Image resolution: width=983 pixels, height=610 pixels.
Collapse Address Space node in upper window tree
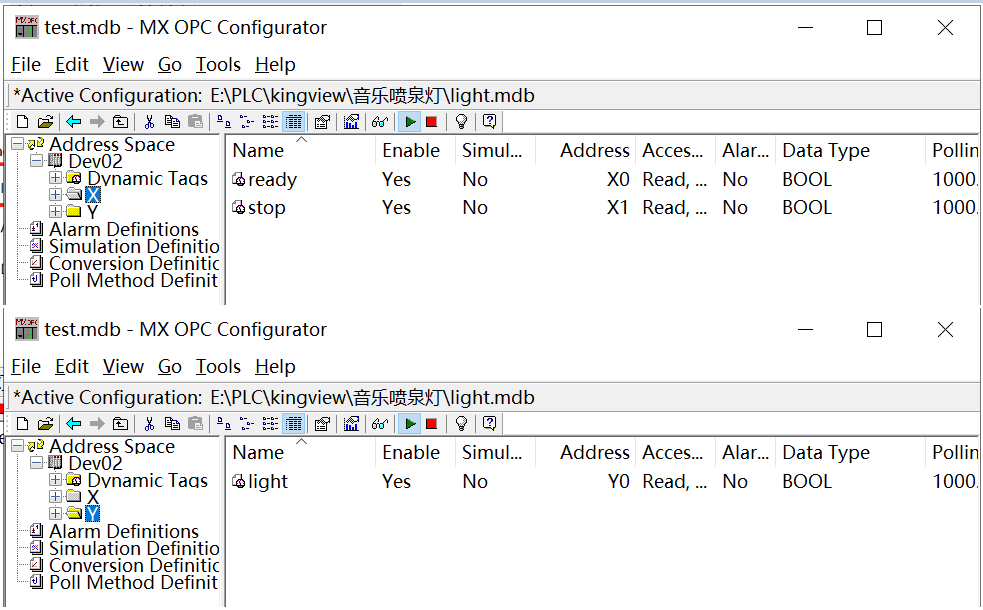pyautogui.click(x=18, y=144)
